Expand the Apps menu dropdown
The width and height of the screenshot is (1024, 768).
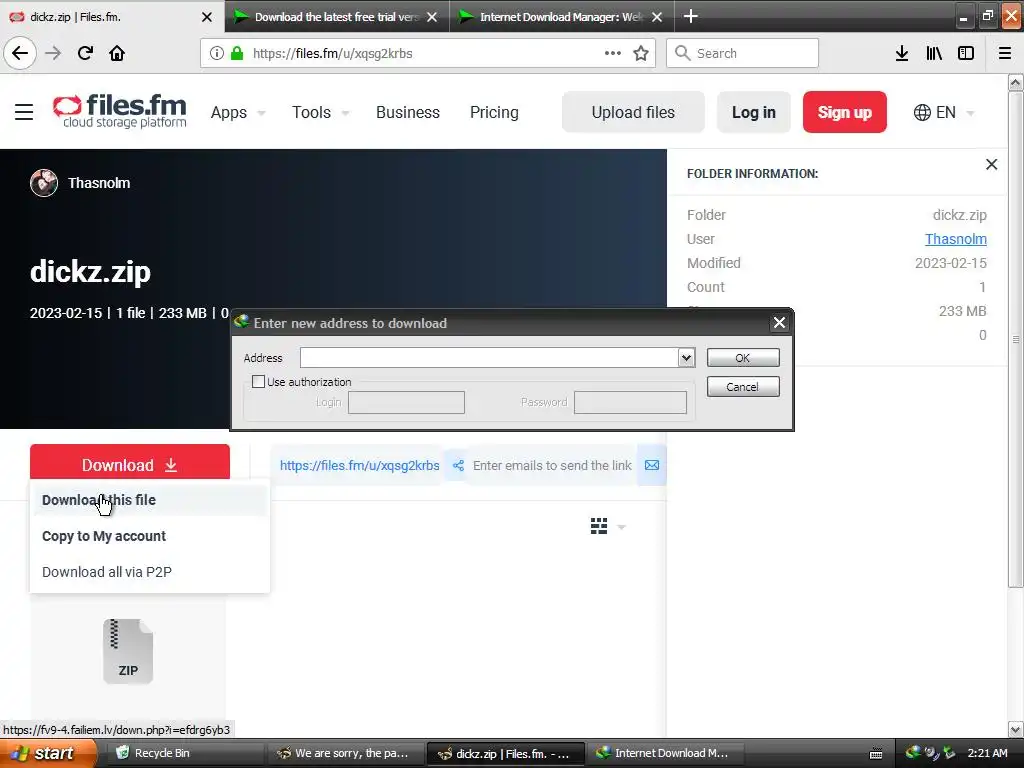261,113
